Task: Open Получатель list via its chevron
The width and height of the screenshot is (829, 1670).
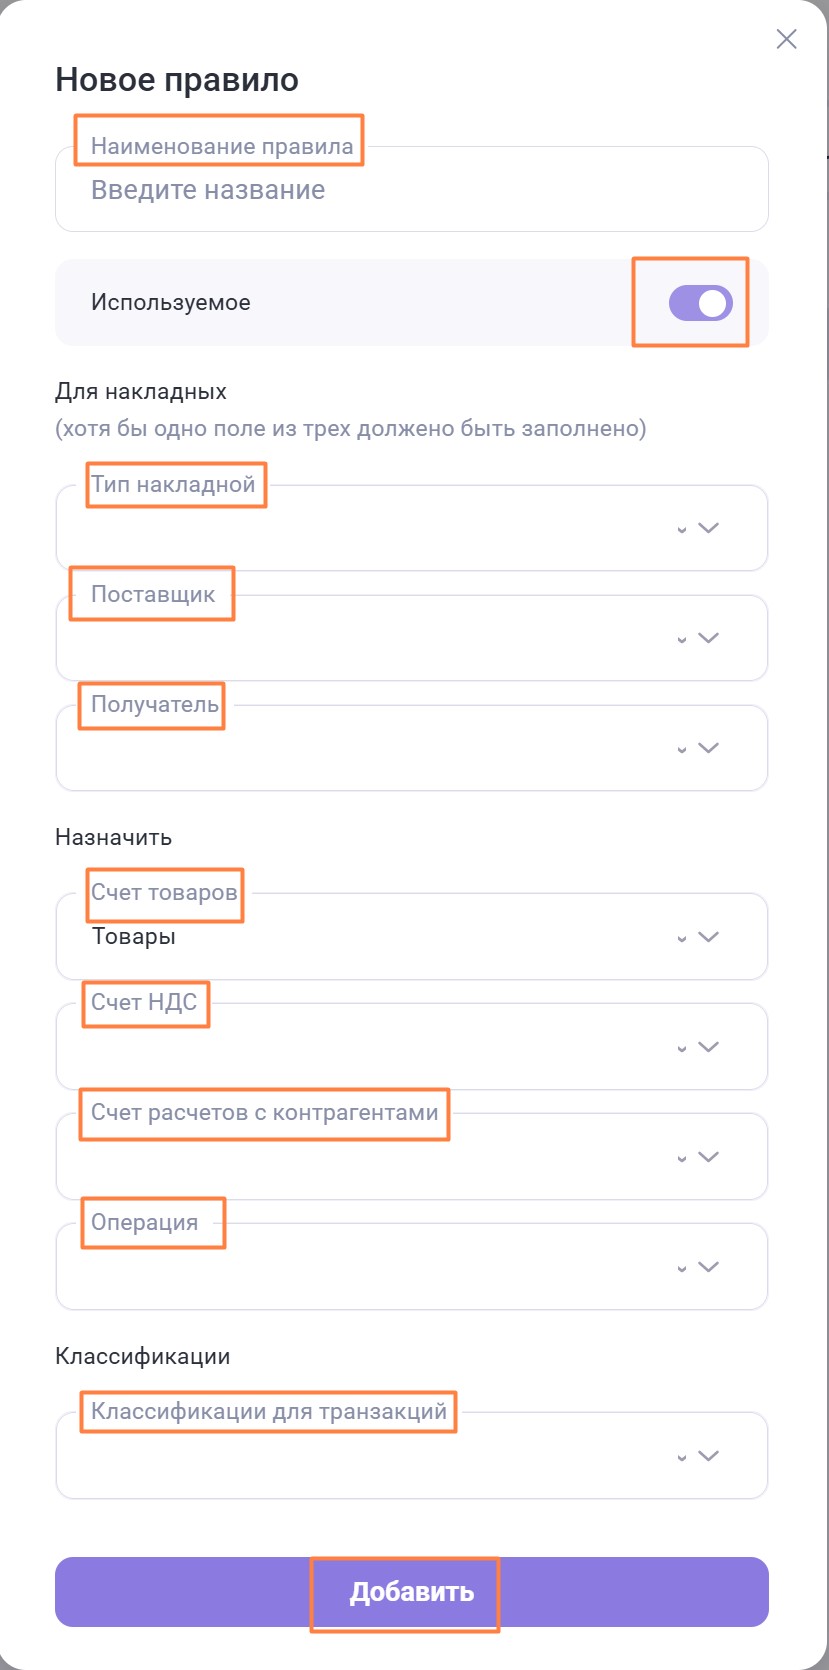Action: coord(708,748)
